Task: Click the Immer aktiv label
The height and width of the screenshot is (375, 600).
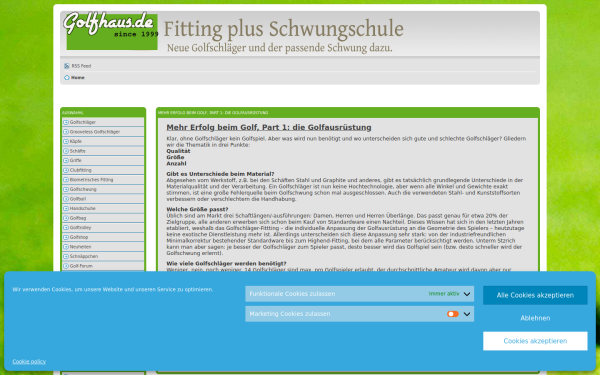Action: [x=444, y=294]
